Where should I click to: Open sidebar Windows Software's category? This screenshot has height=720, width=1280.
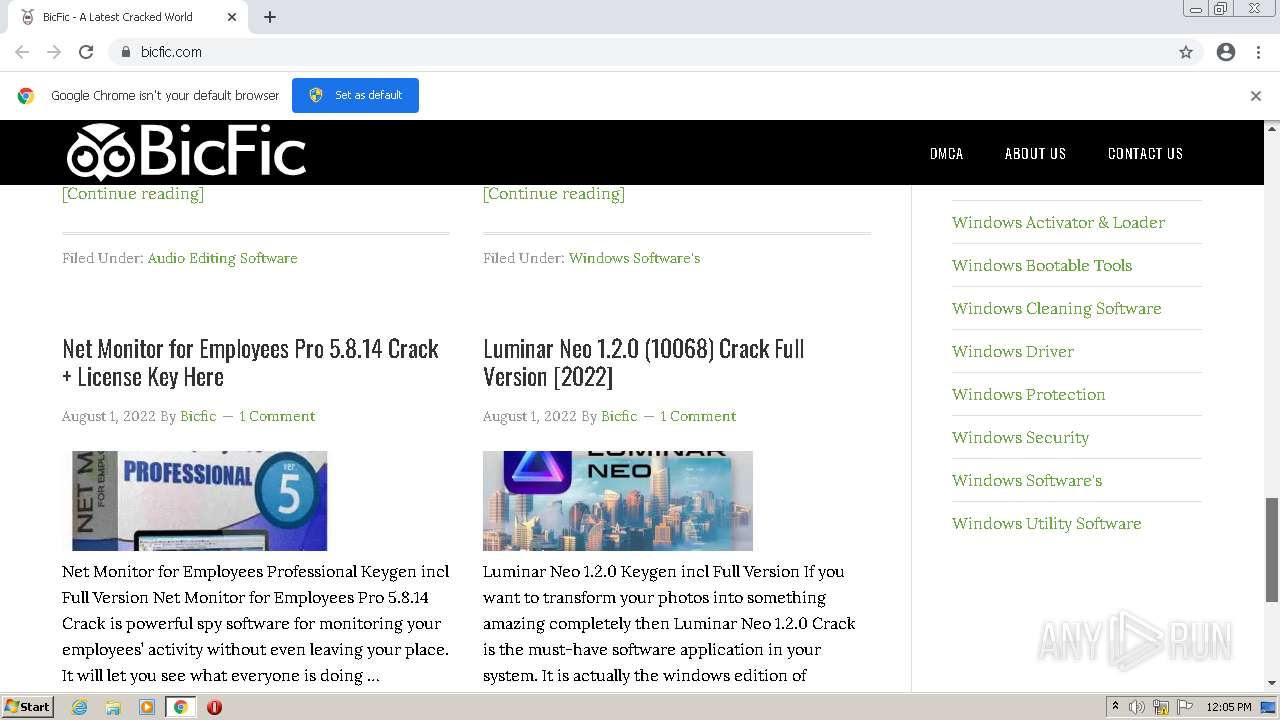point(1027,480)
